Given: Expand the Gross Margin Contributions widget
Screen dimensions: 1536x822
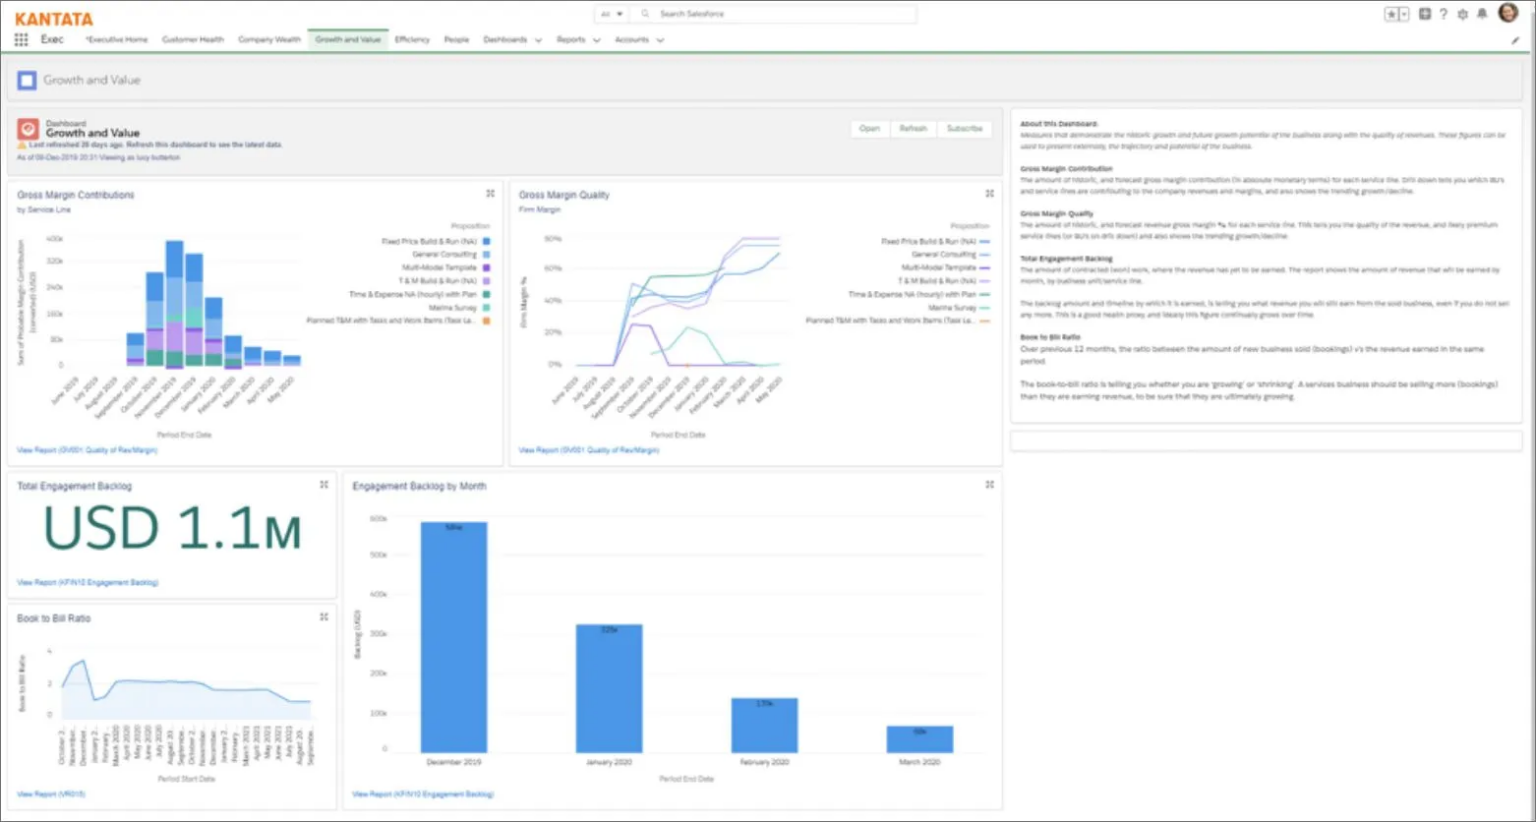Looking at the screenshot, I should click(490, 193).
